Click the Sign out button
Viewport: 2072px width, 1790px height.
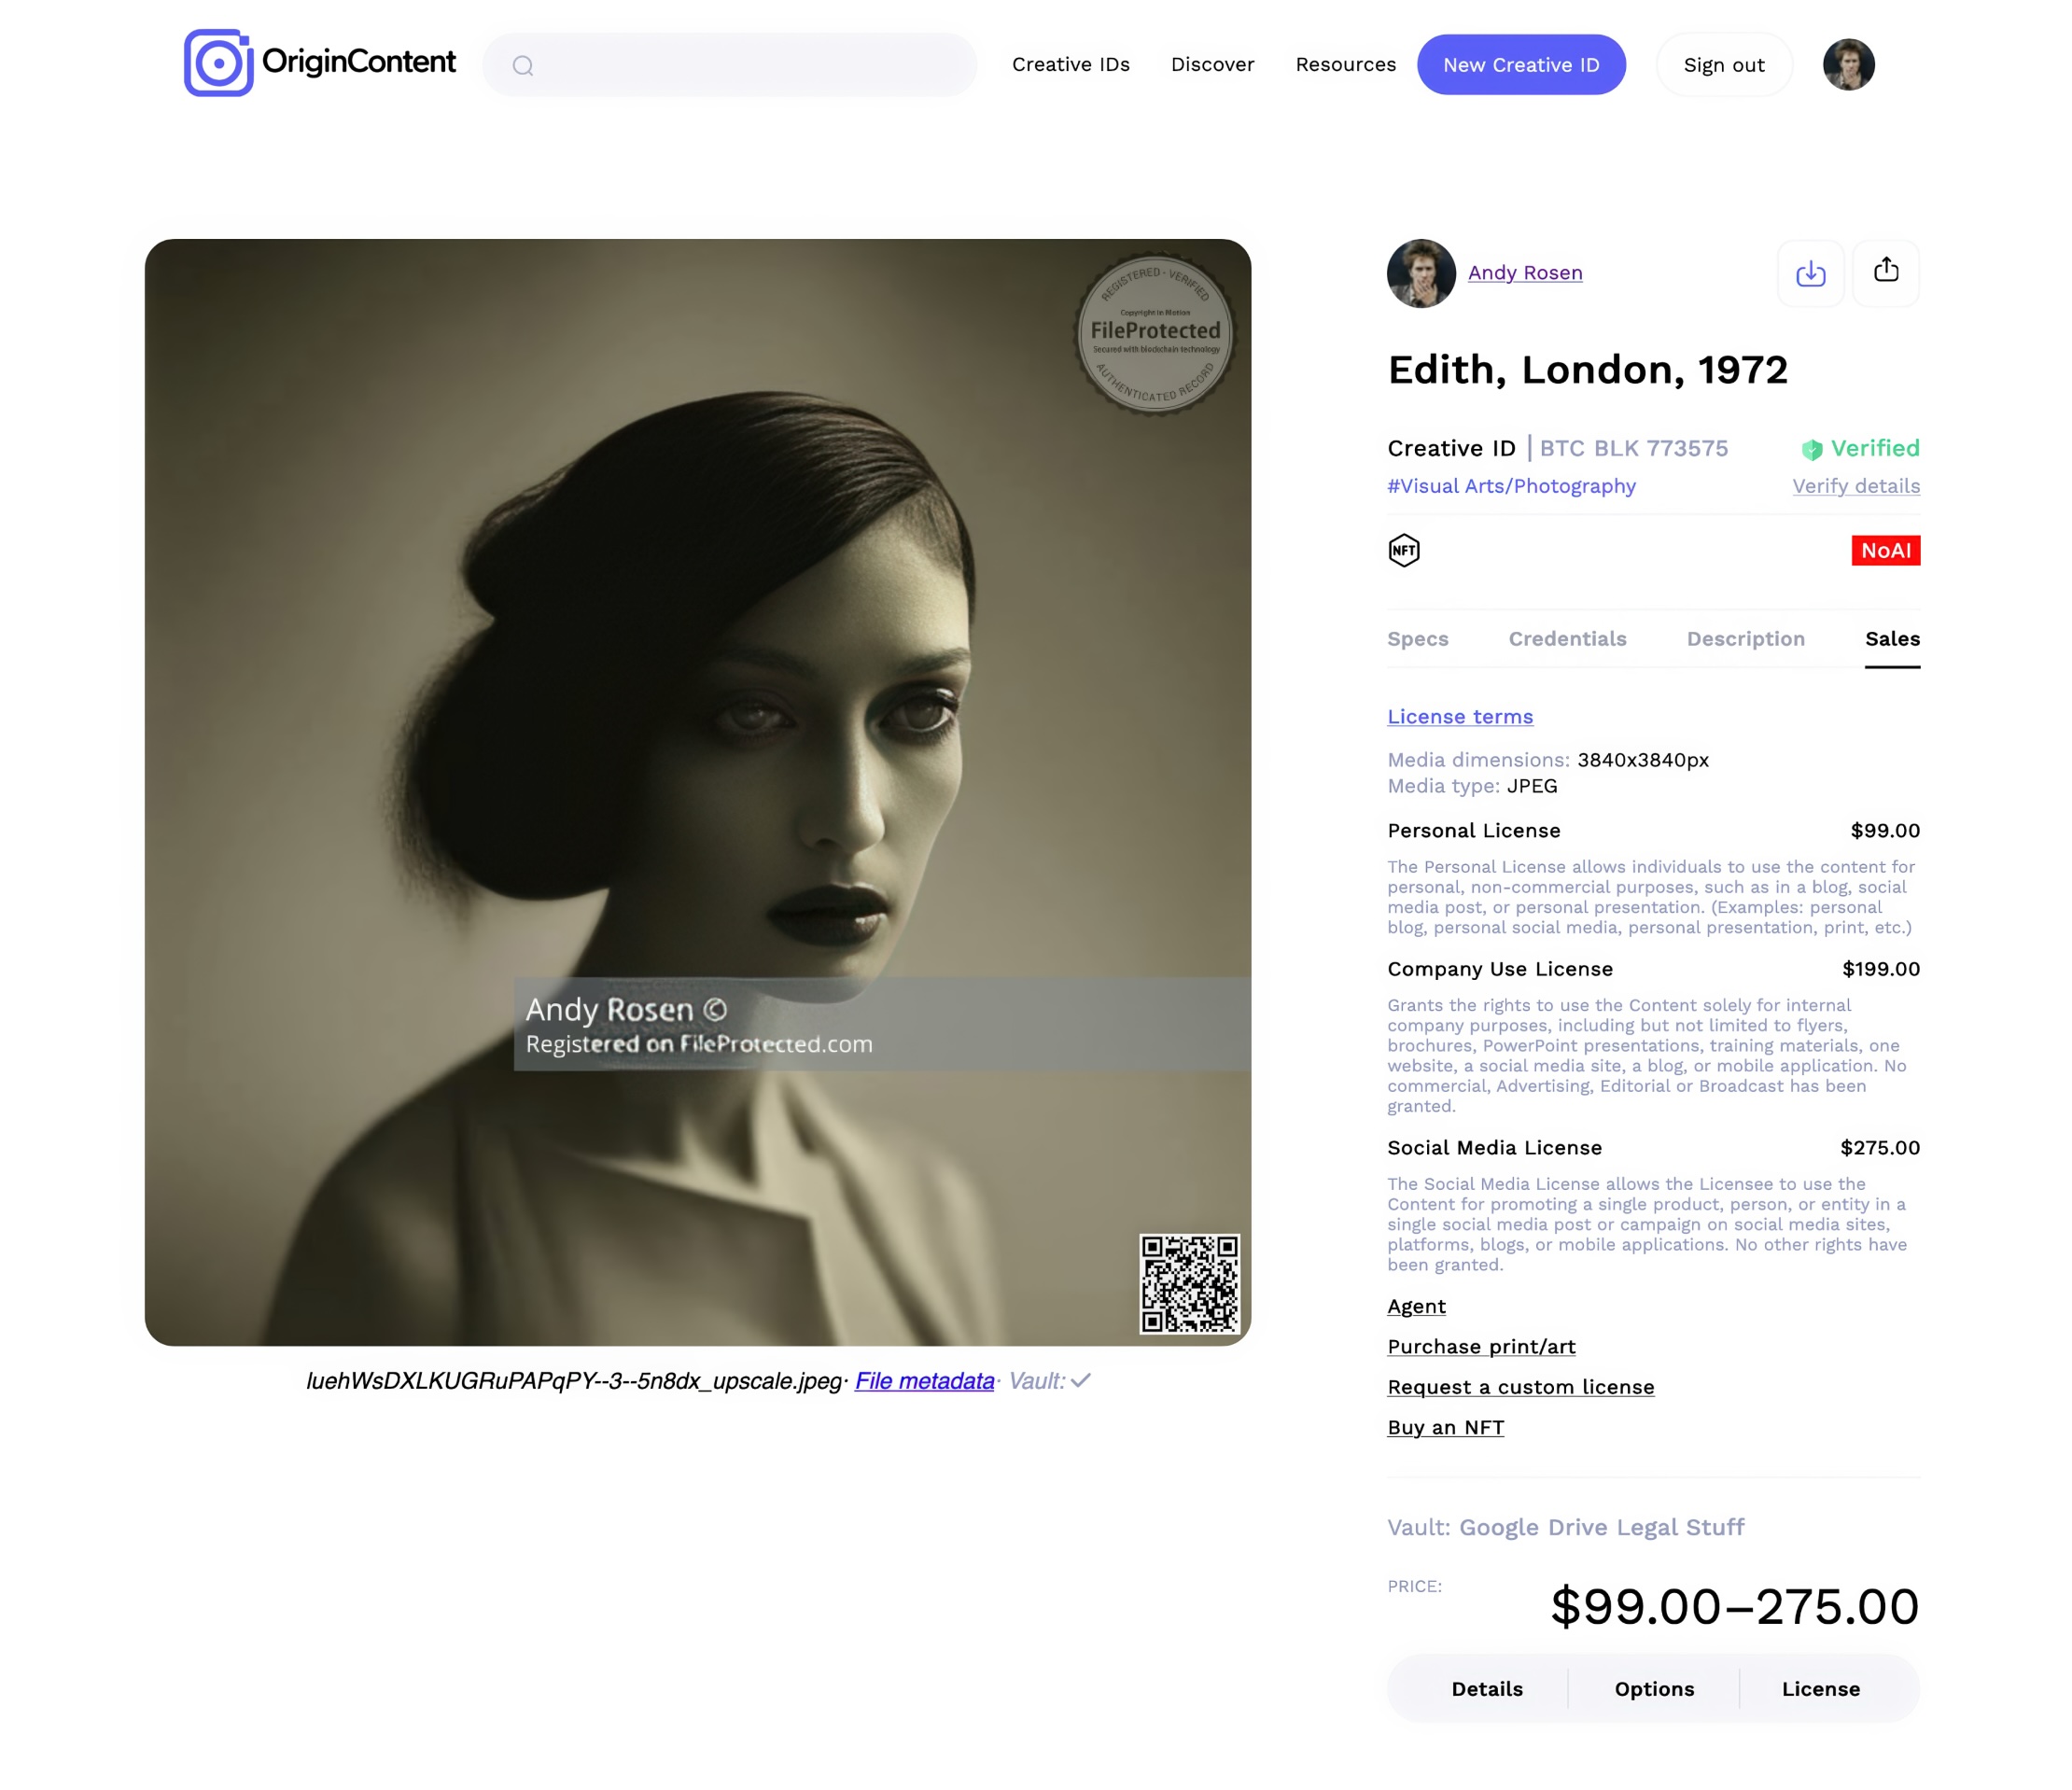click(1724, 65)
